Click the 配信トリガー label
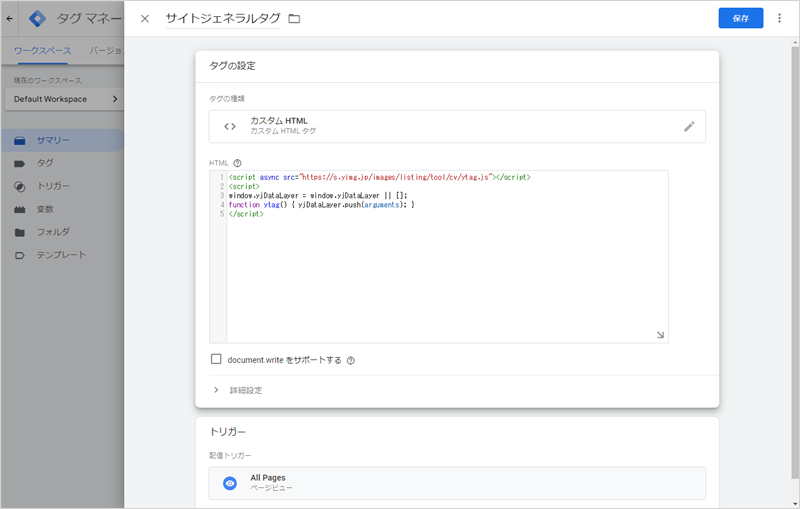Viewport: 800px width, 509px height. [x=230, y=455]
